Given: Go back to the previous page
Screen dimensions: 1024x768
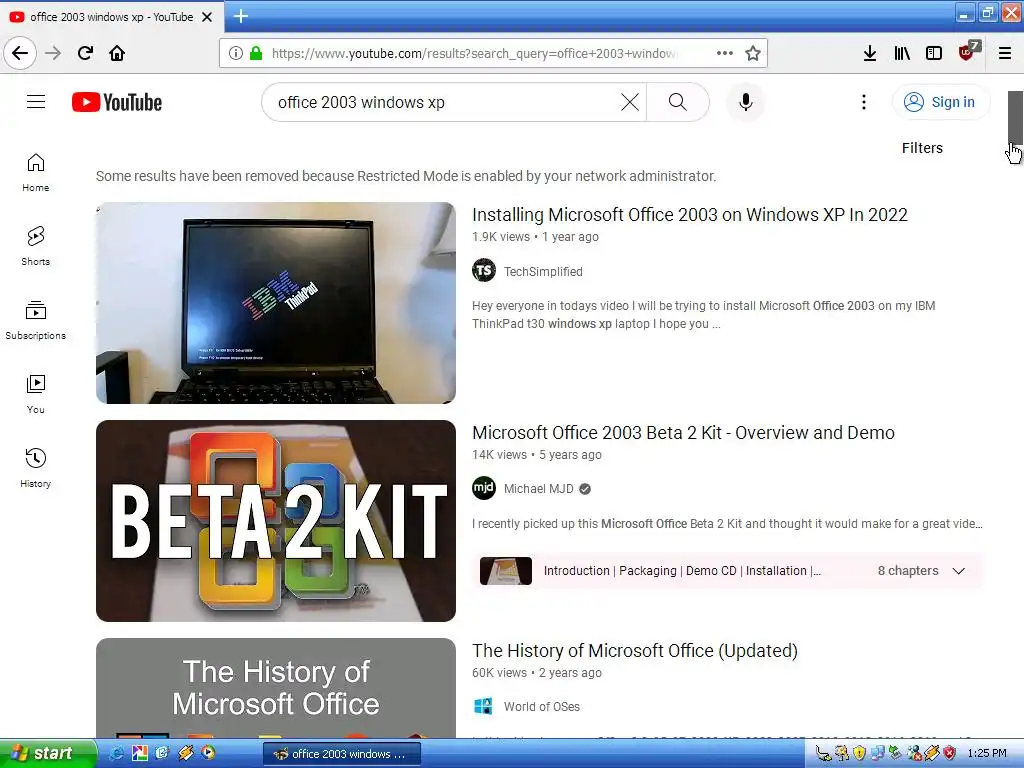Looking at the screenshot, I should click(x=20, y=53).
